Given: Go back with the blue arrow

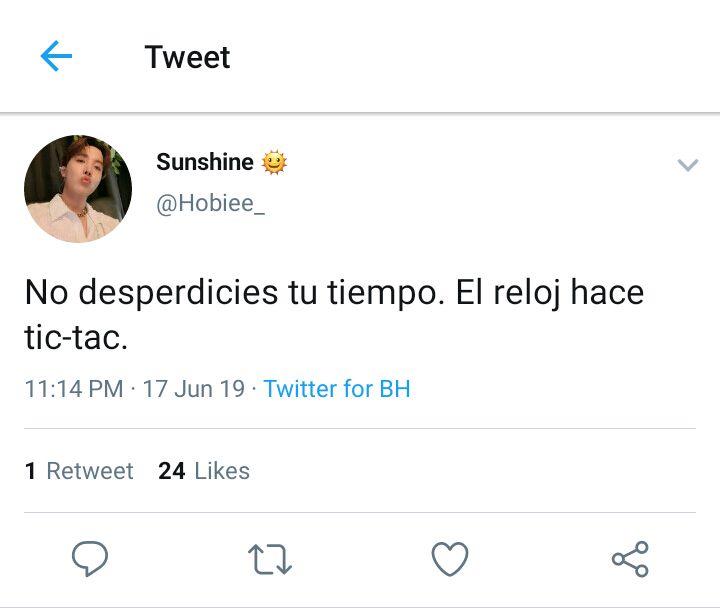Looking at the screenshot, I should pos(56,56).
